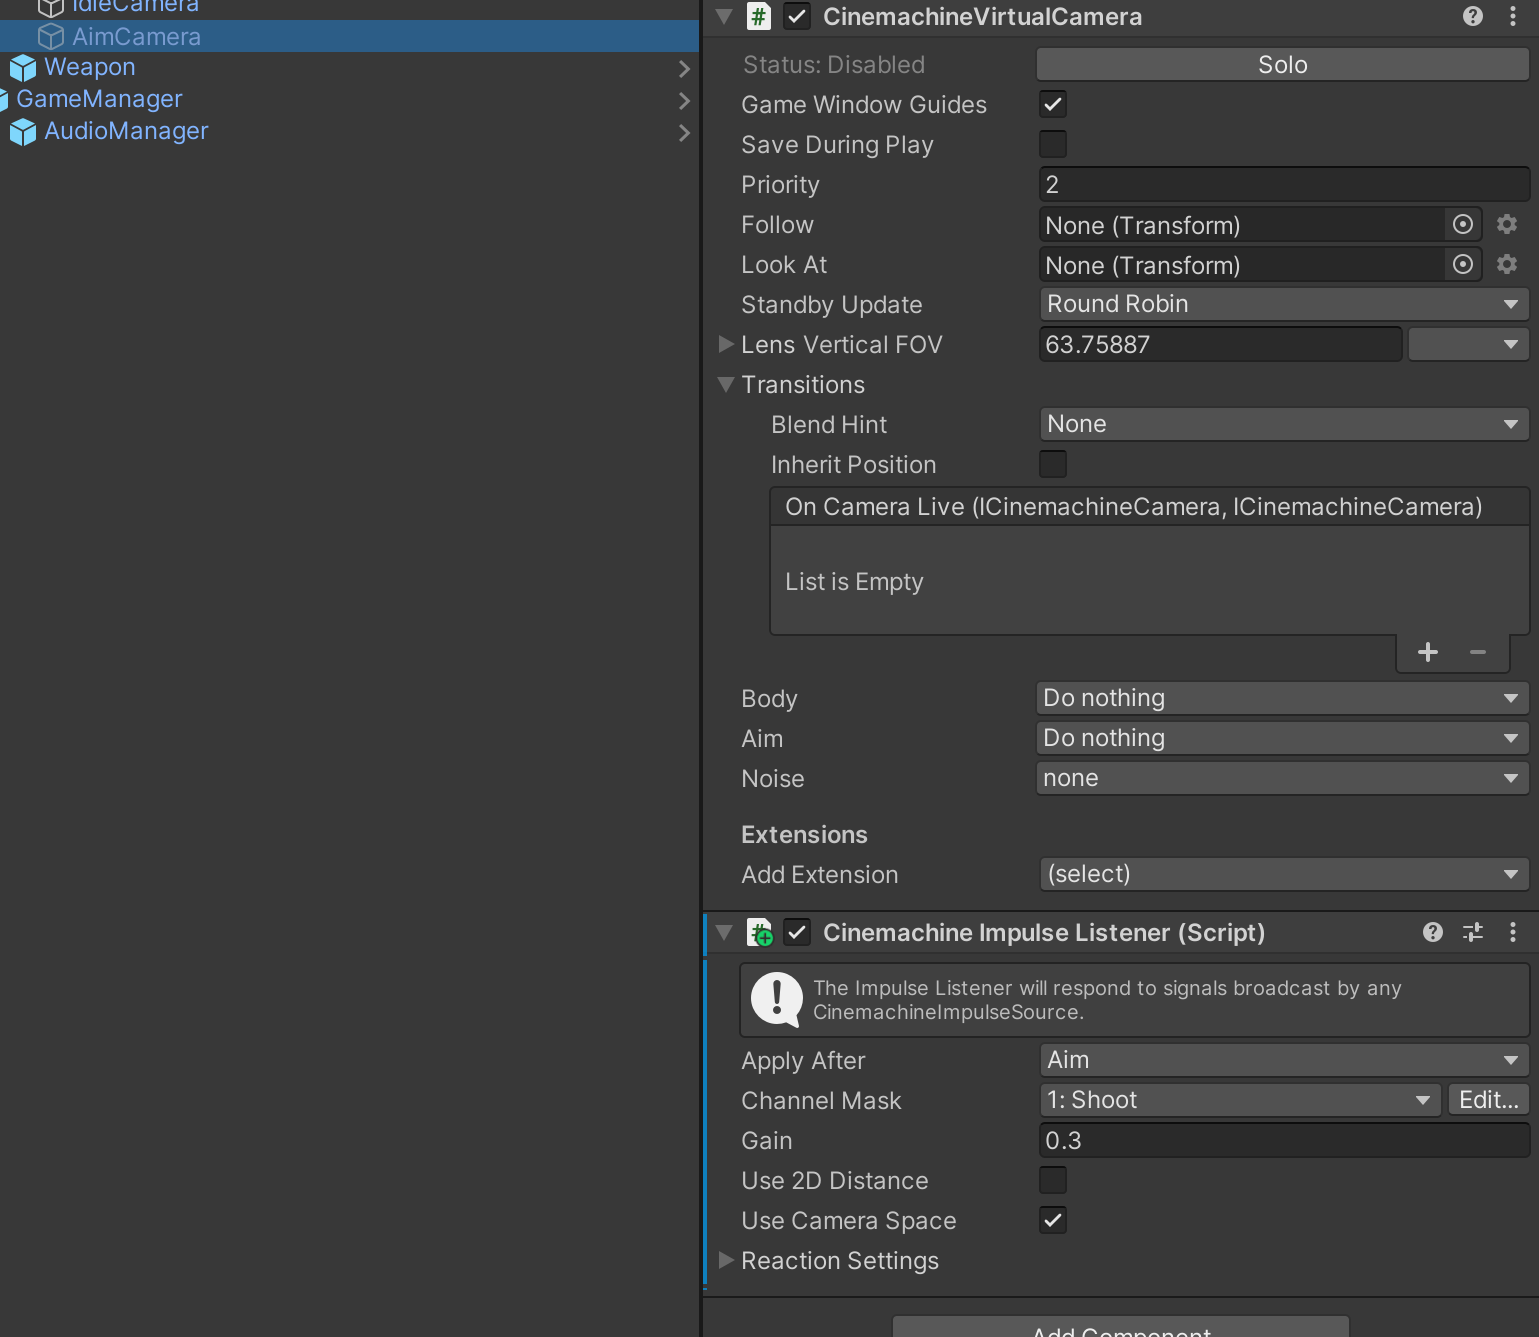The image size is (1539, 1337).
Task: Open gear settings for Follow target
Action: coord(1507,224)
